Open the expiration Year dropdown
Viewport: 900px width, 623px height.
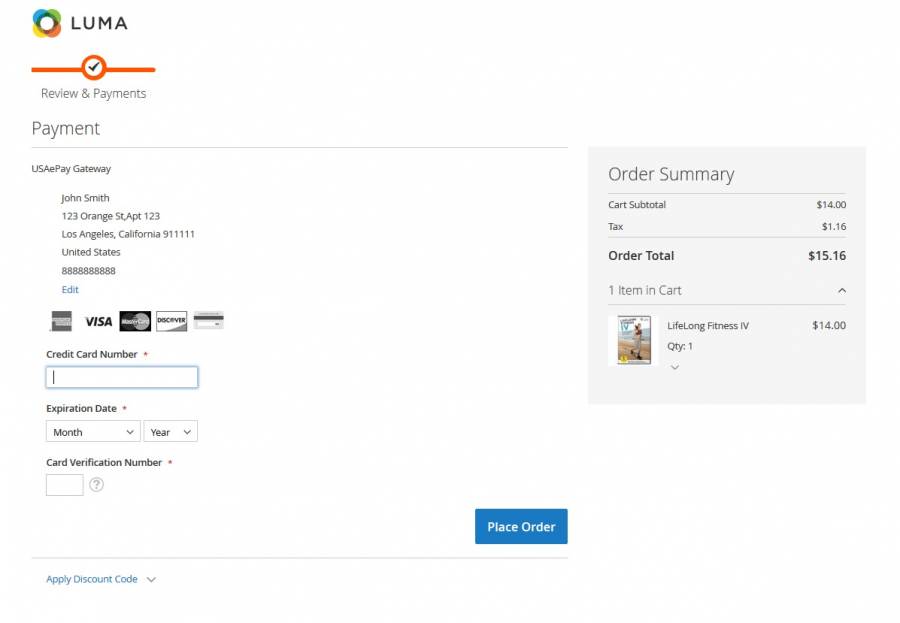[171, 432]
